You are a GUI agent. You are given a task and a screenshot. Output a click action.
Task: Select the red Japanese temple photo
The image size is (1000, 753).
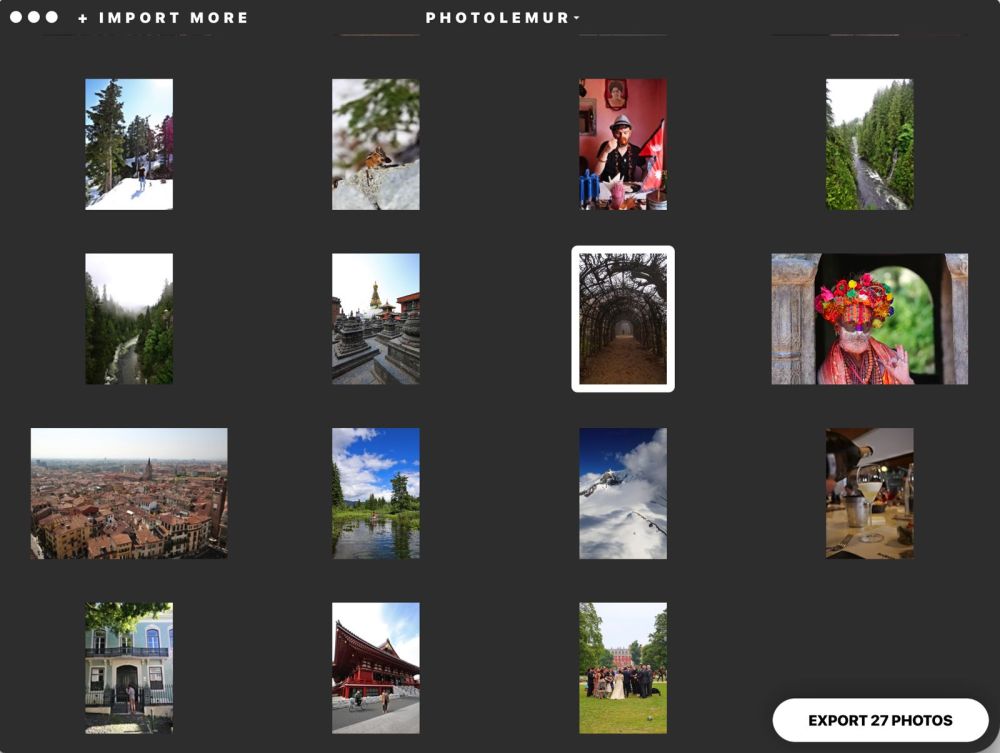[376, 668]
